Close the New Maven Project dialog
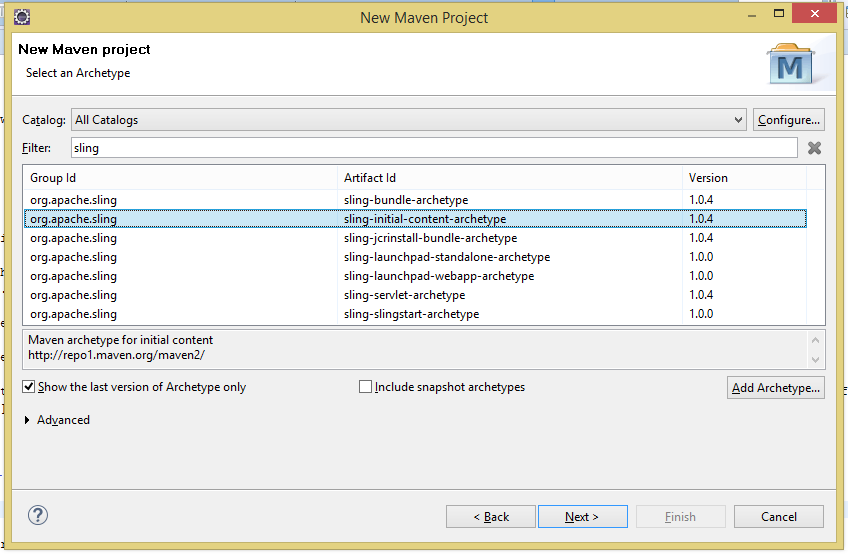The width and height of the screenshot is (848, 555). [x=815, y=14]
